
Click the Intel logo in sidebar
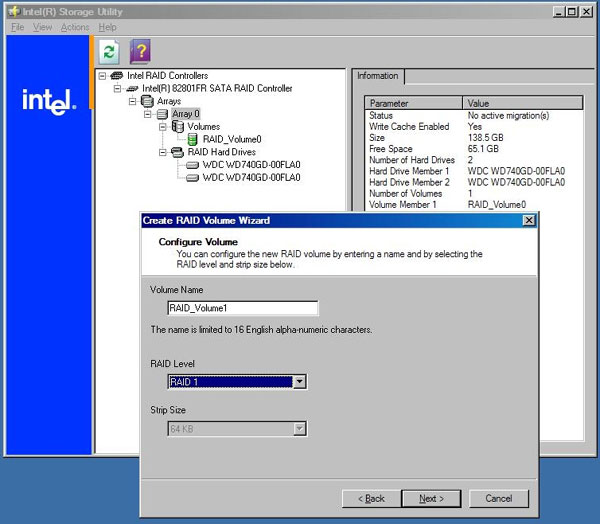(x=49, y=101)
